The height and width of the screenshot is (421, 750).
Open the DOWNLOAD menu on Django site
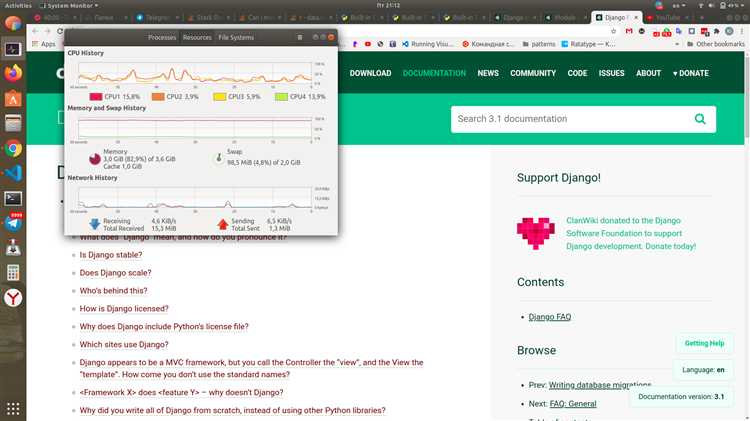coord(370,73)
